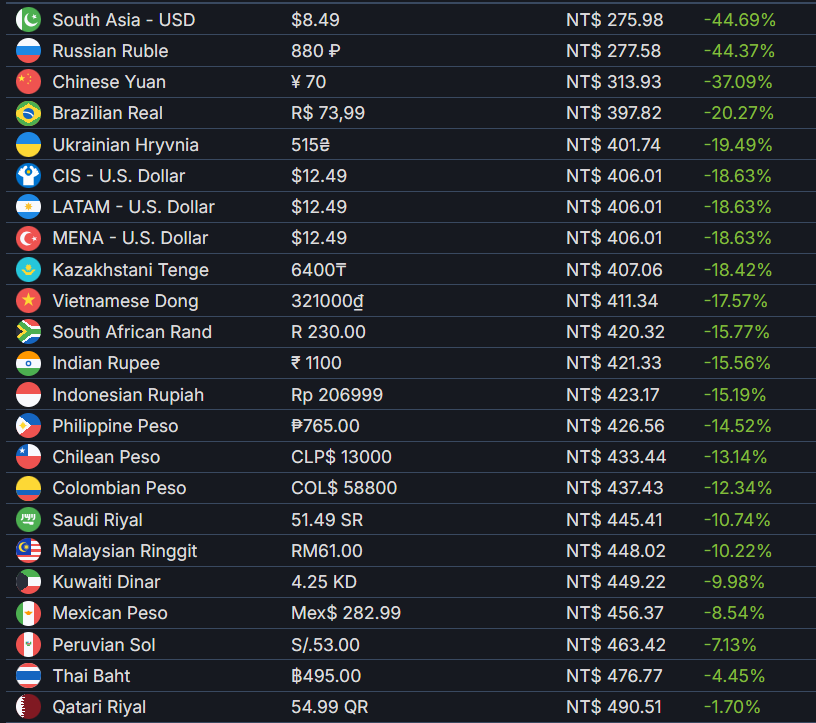Image resolution: width=816 pixels, height=723 pixels.
Task: Click the -44.69% difference for South Asia
Action: [x=740, y=20]
